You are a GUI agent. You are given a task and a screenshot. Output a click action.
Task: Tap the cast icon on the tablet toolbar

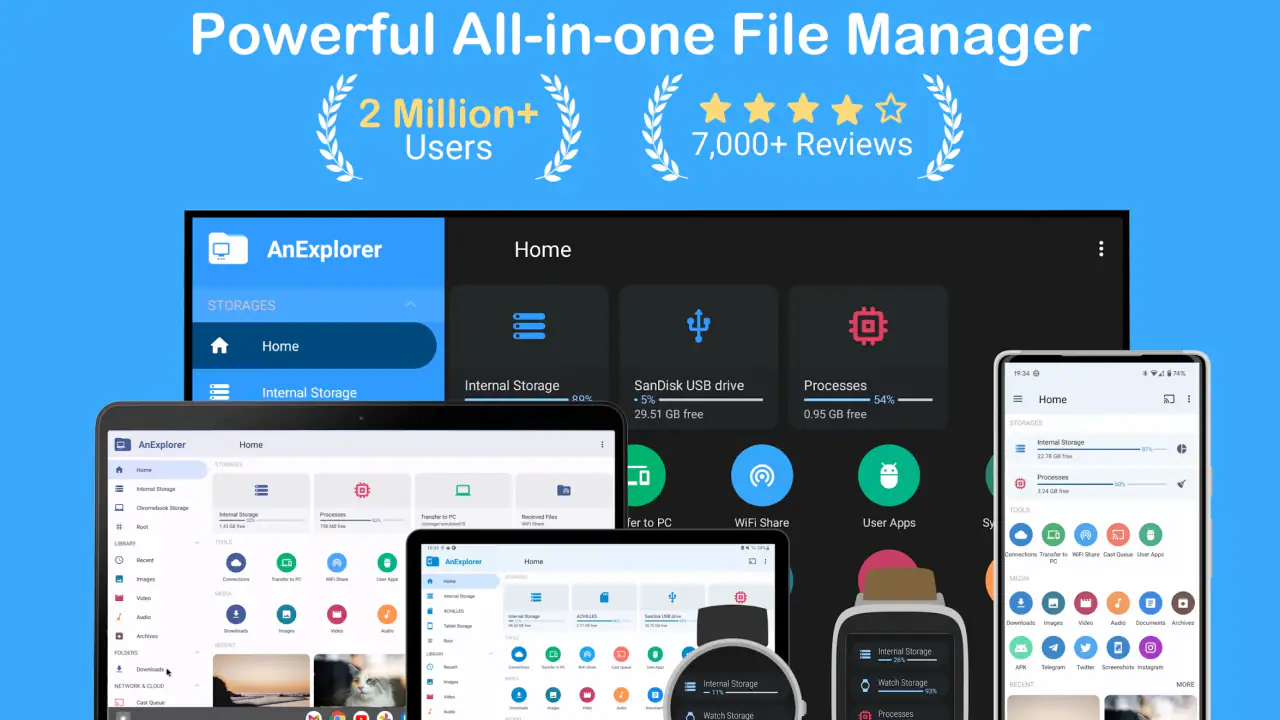click(752, 561)
